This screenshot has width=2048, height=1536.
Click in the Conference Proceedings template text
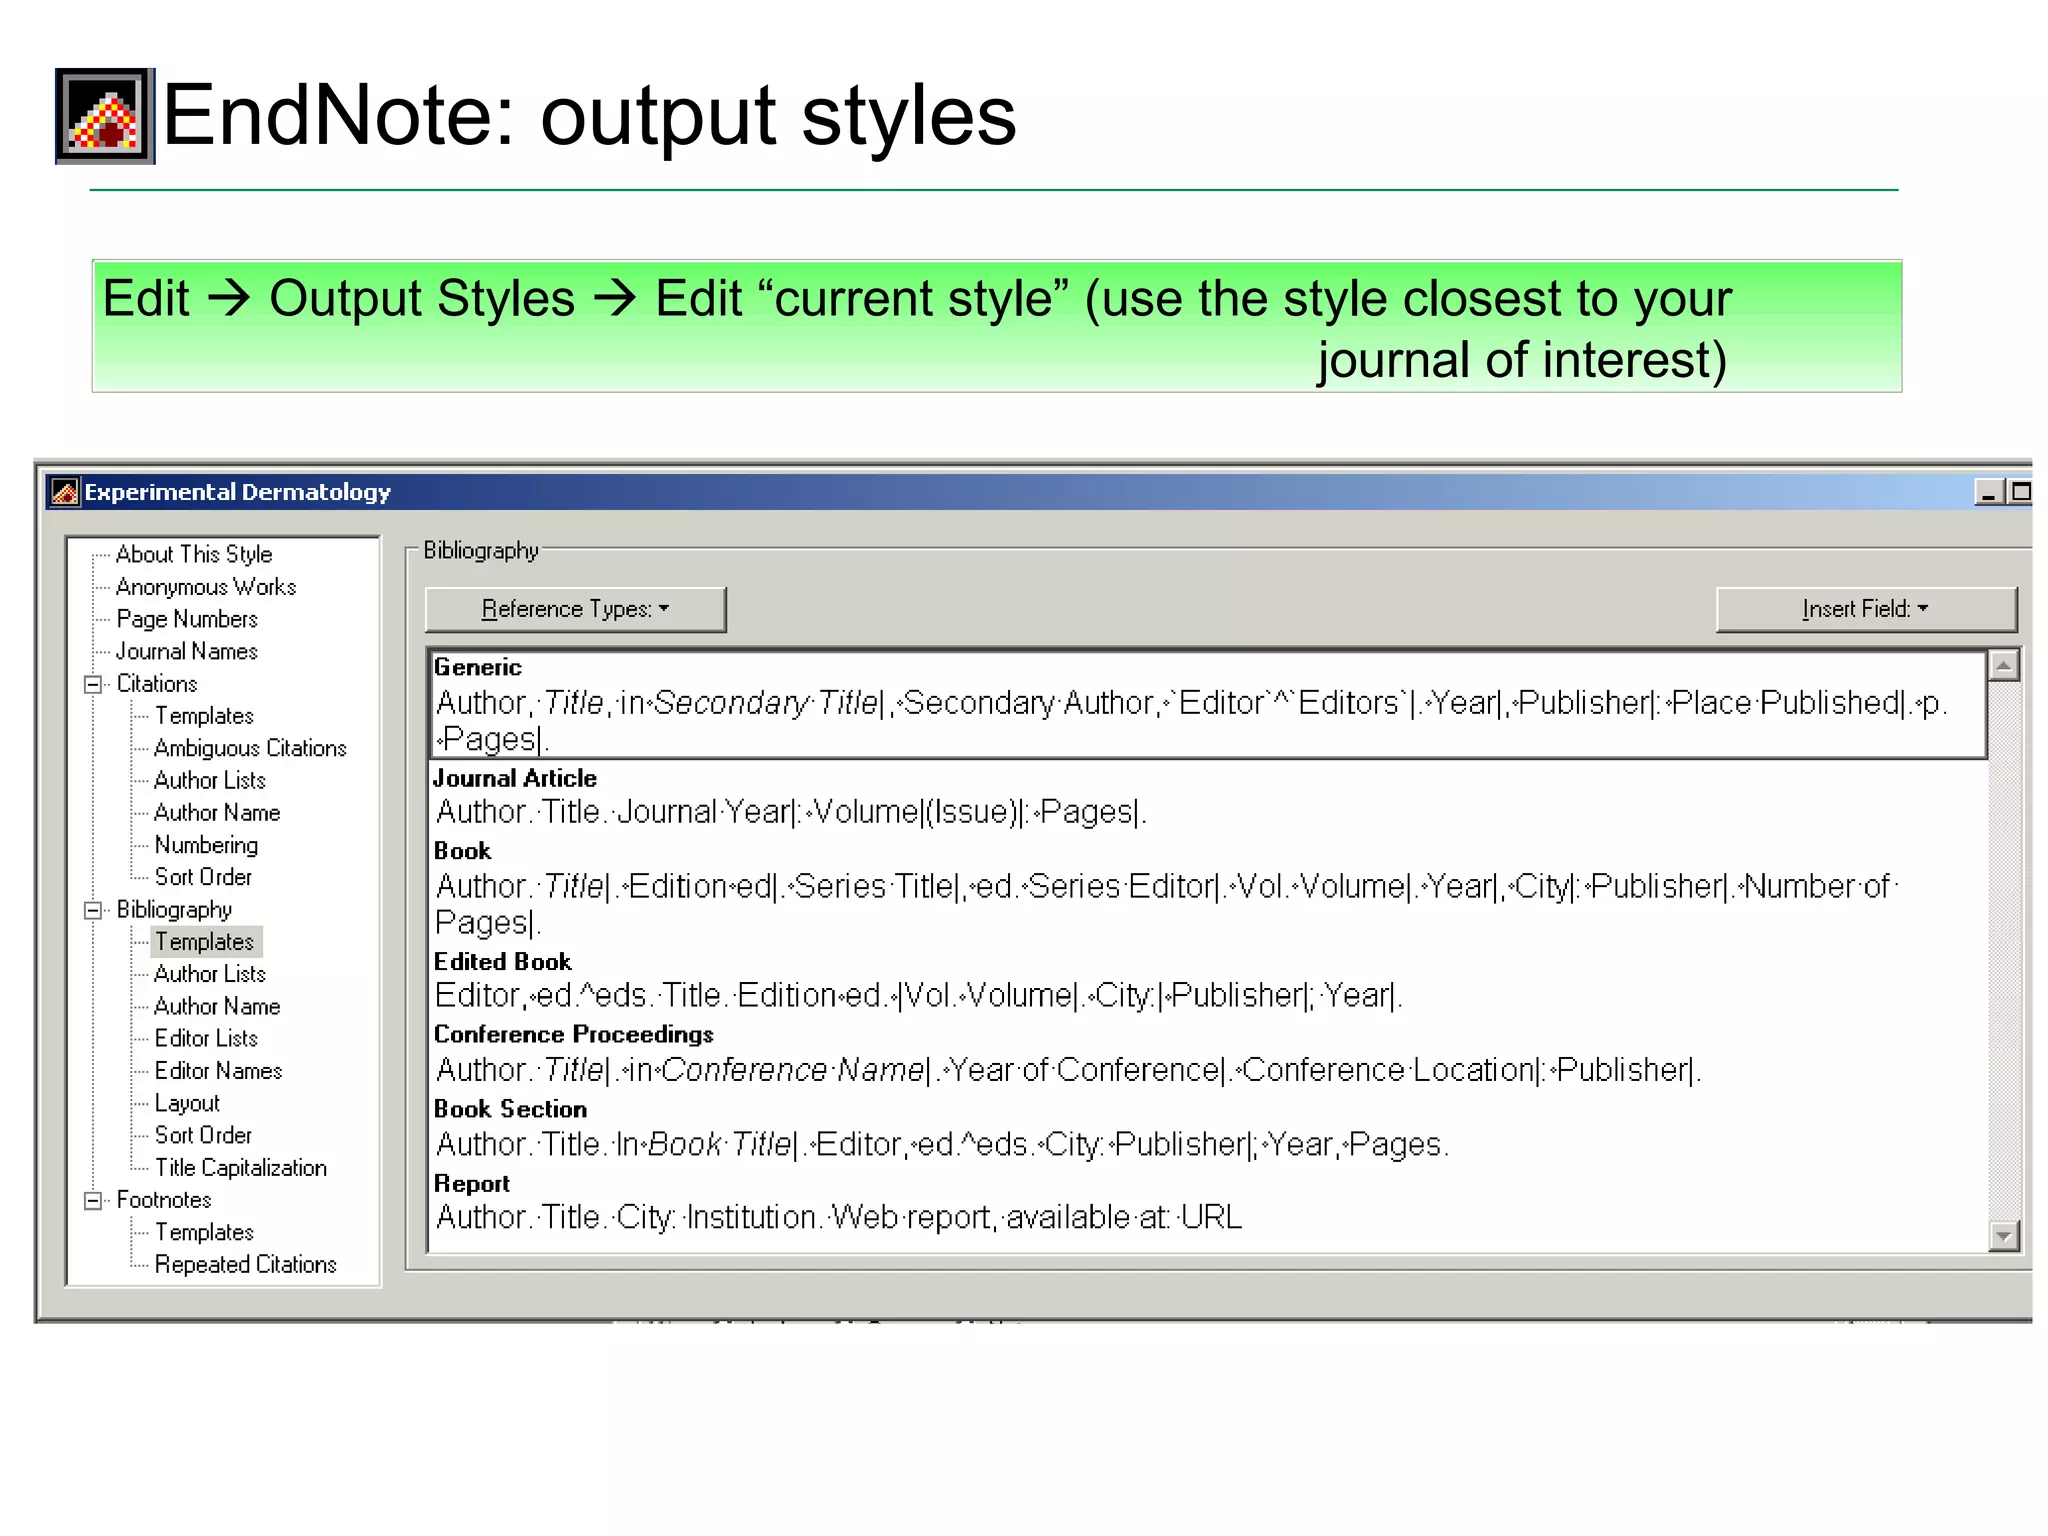[x=1068, y=1070]
